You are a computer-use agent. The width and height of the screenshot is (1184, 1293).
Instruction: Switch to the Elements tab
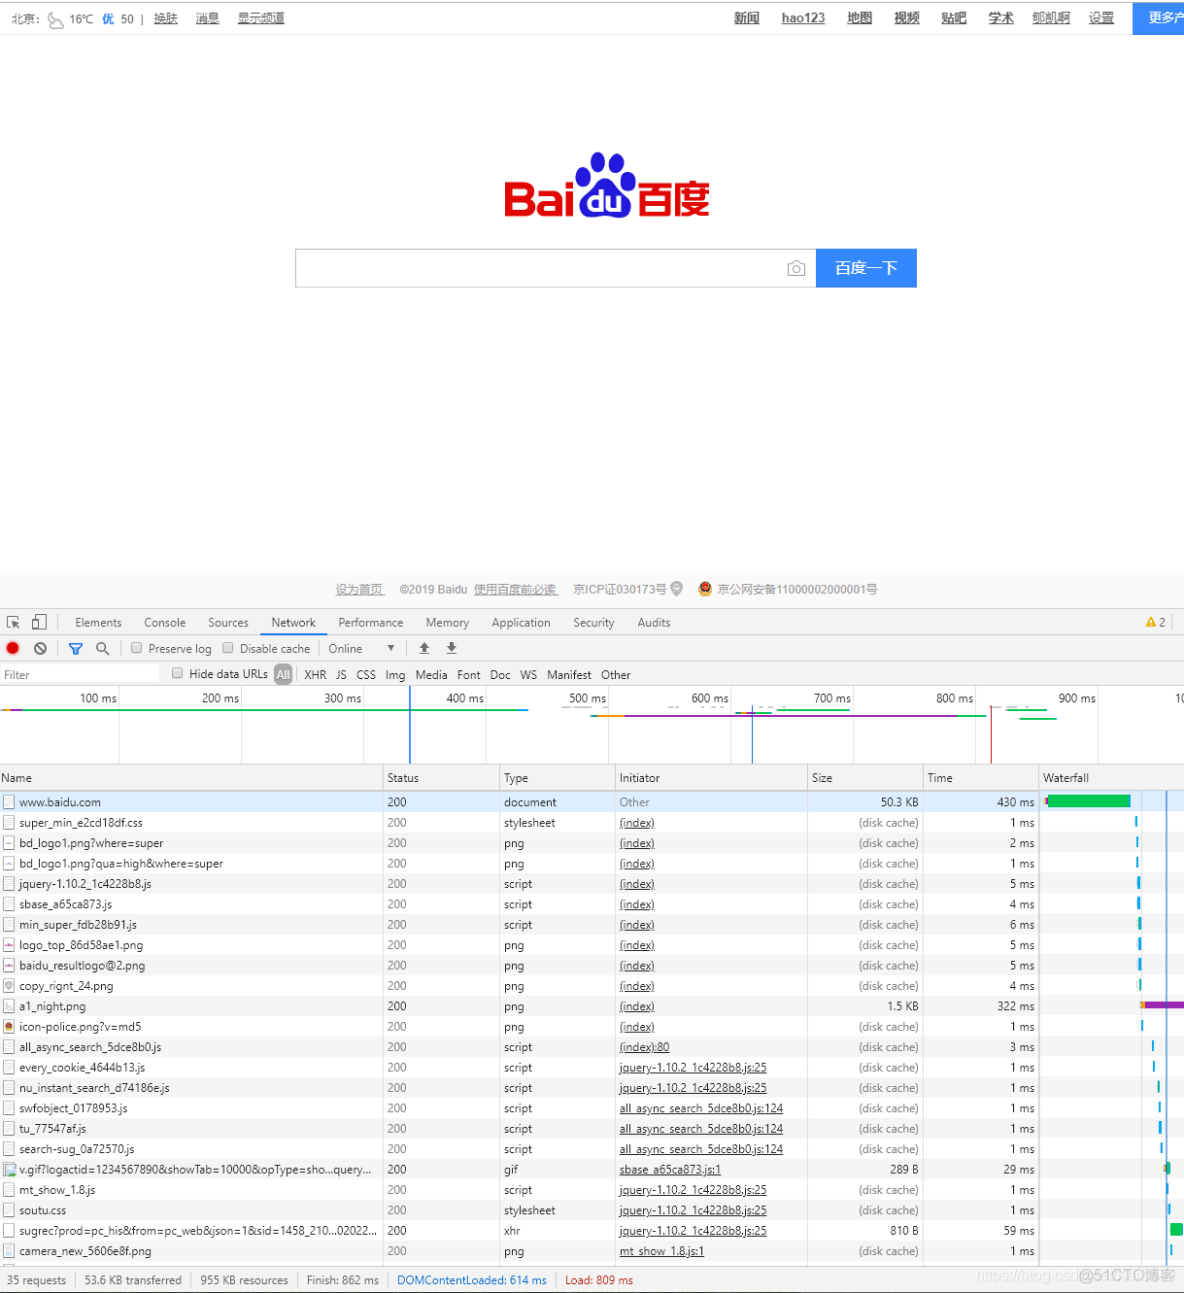tap(98, 622)
